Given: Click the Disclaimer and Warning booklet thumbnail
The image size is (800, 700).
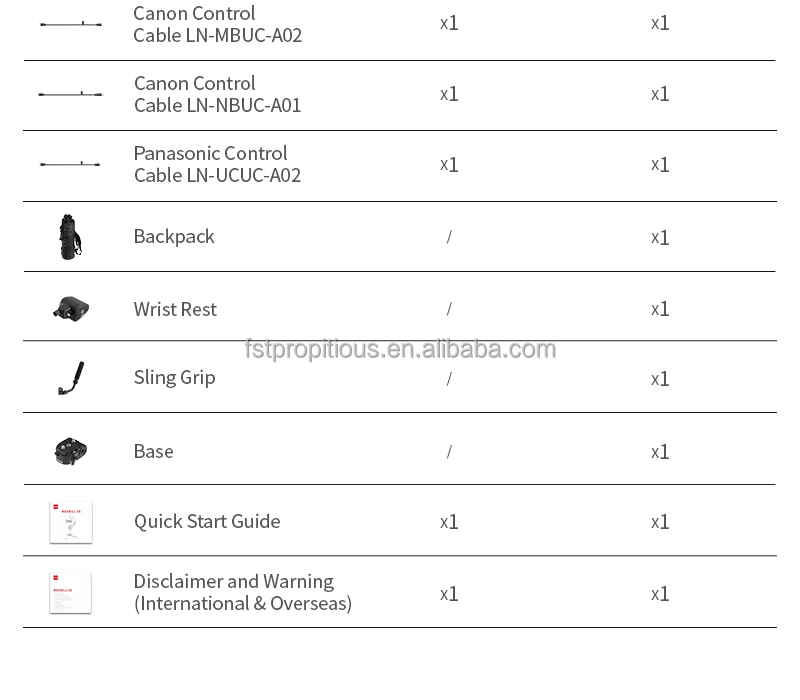Looking at the screenshot, I should (71, 593).
